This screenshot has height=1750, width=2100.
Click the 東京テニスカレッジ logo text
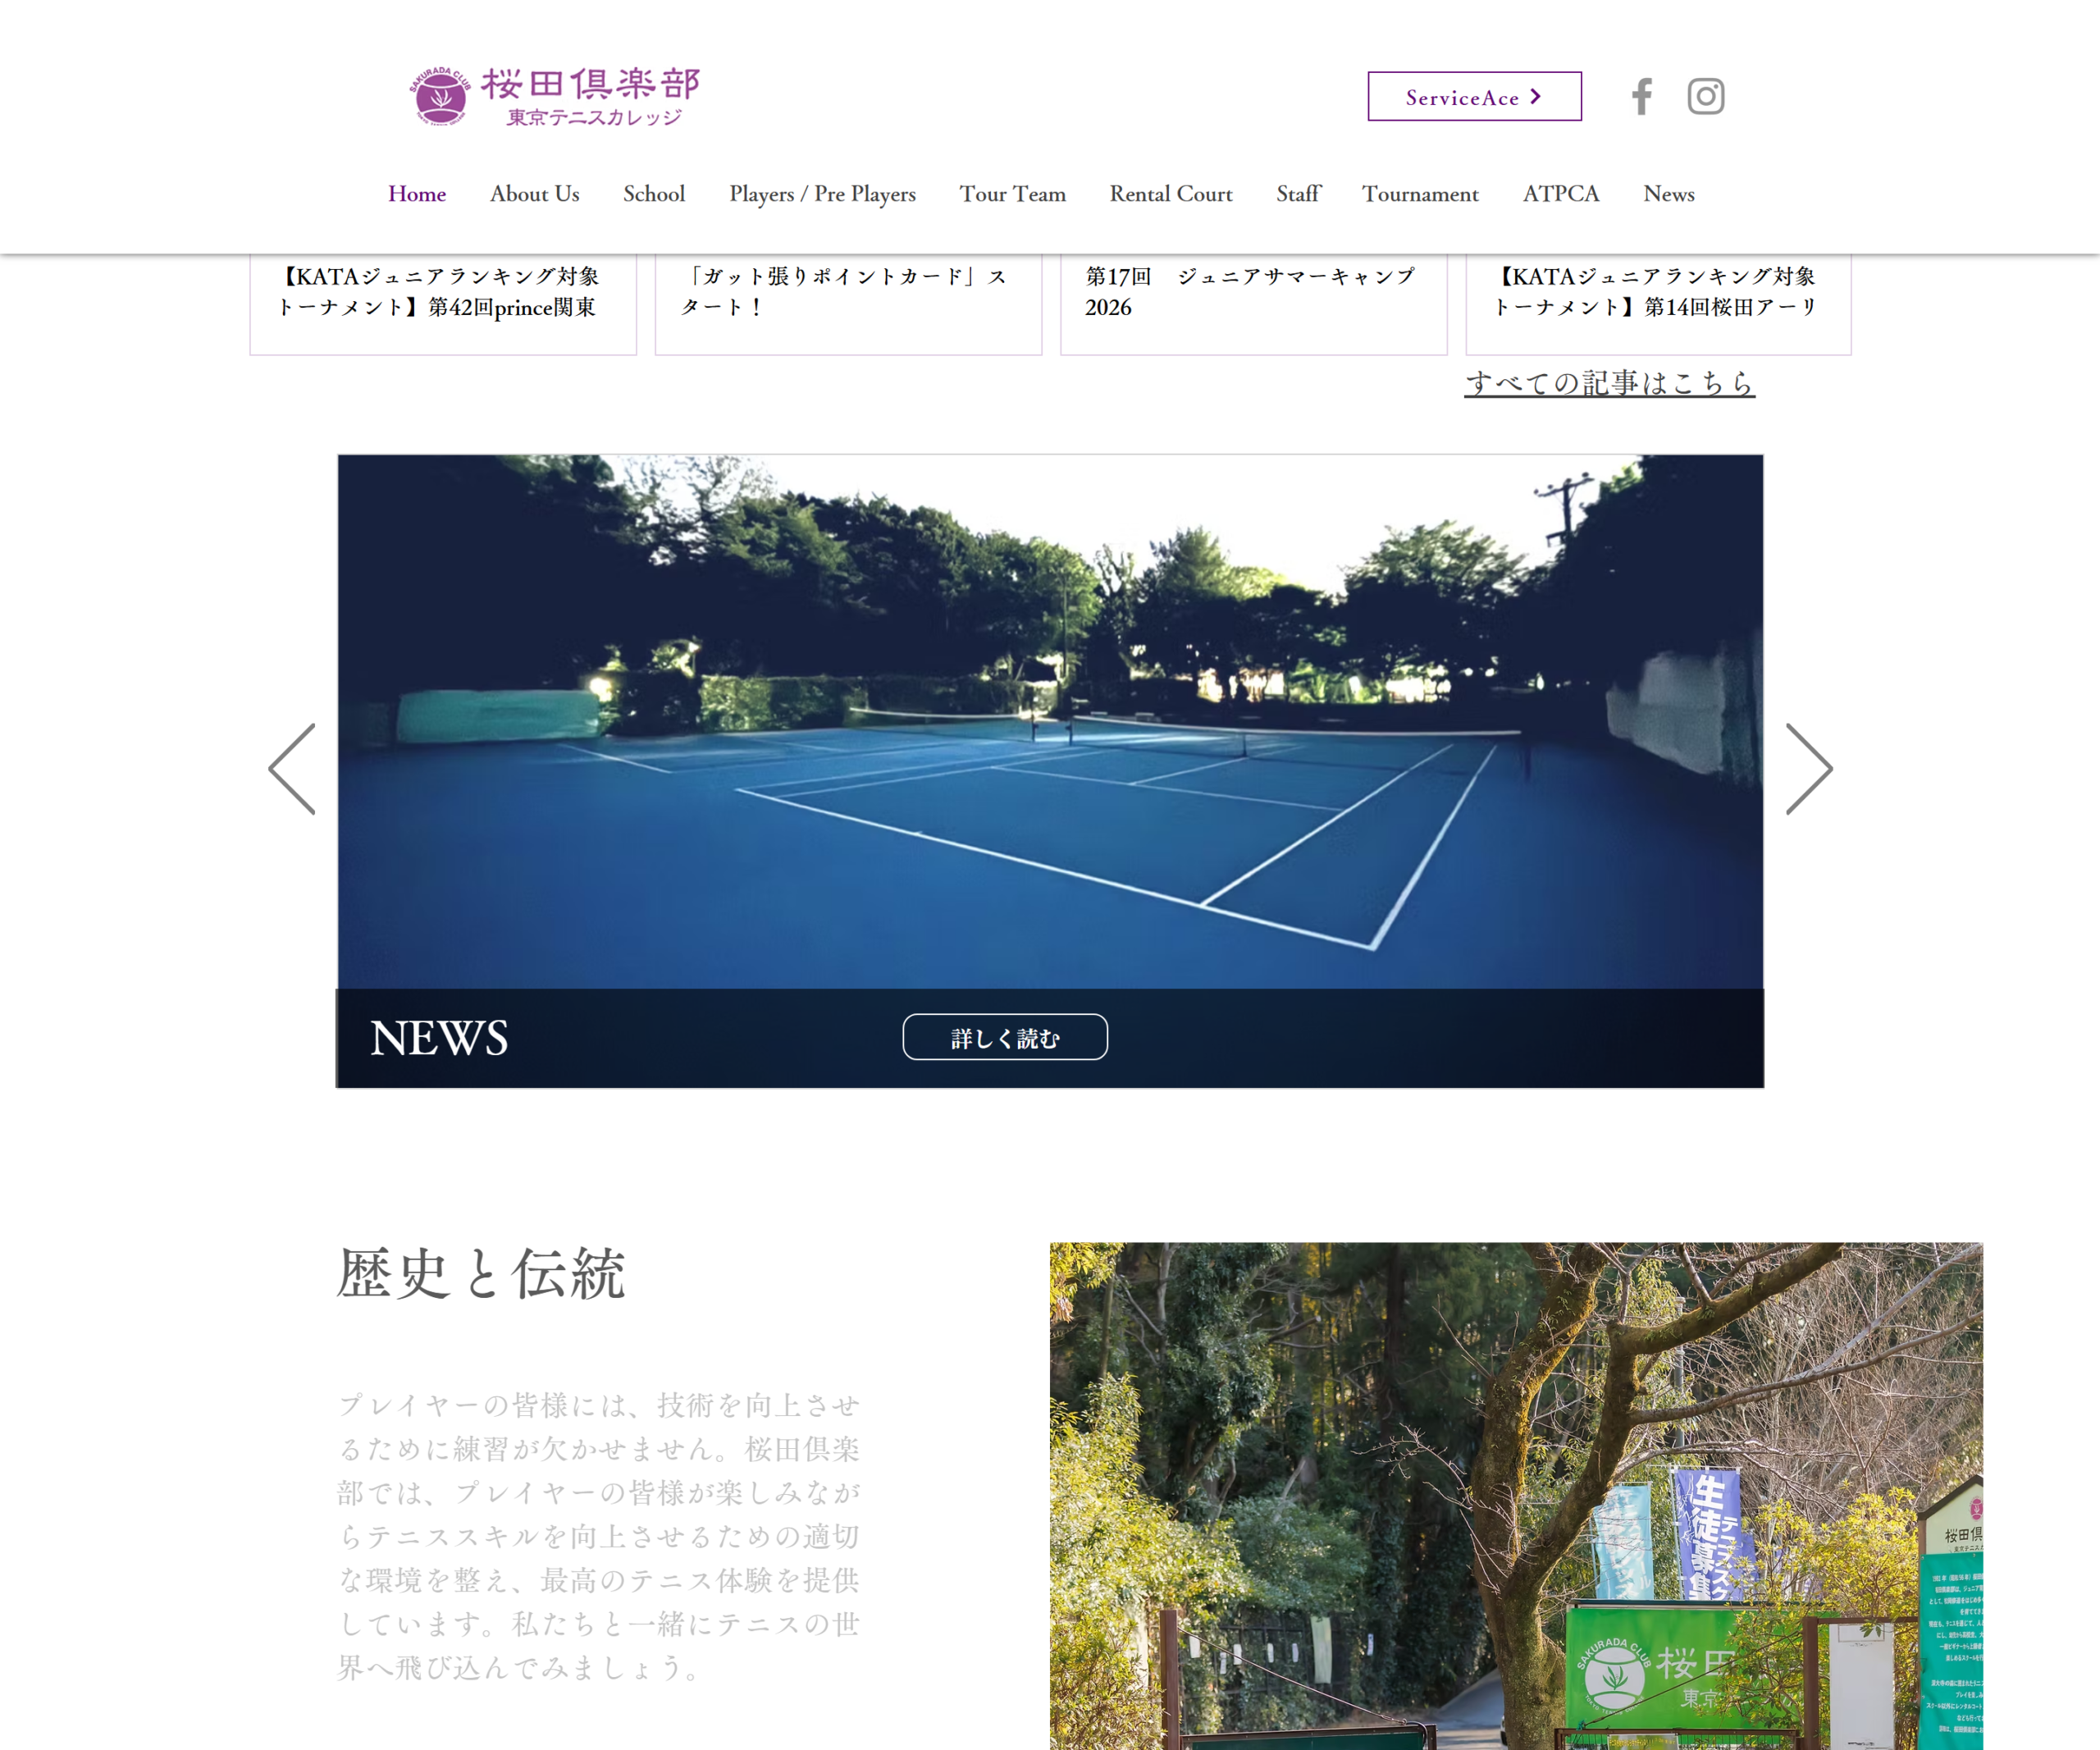point(594,117)
